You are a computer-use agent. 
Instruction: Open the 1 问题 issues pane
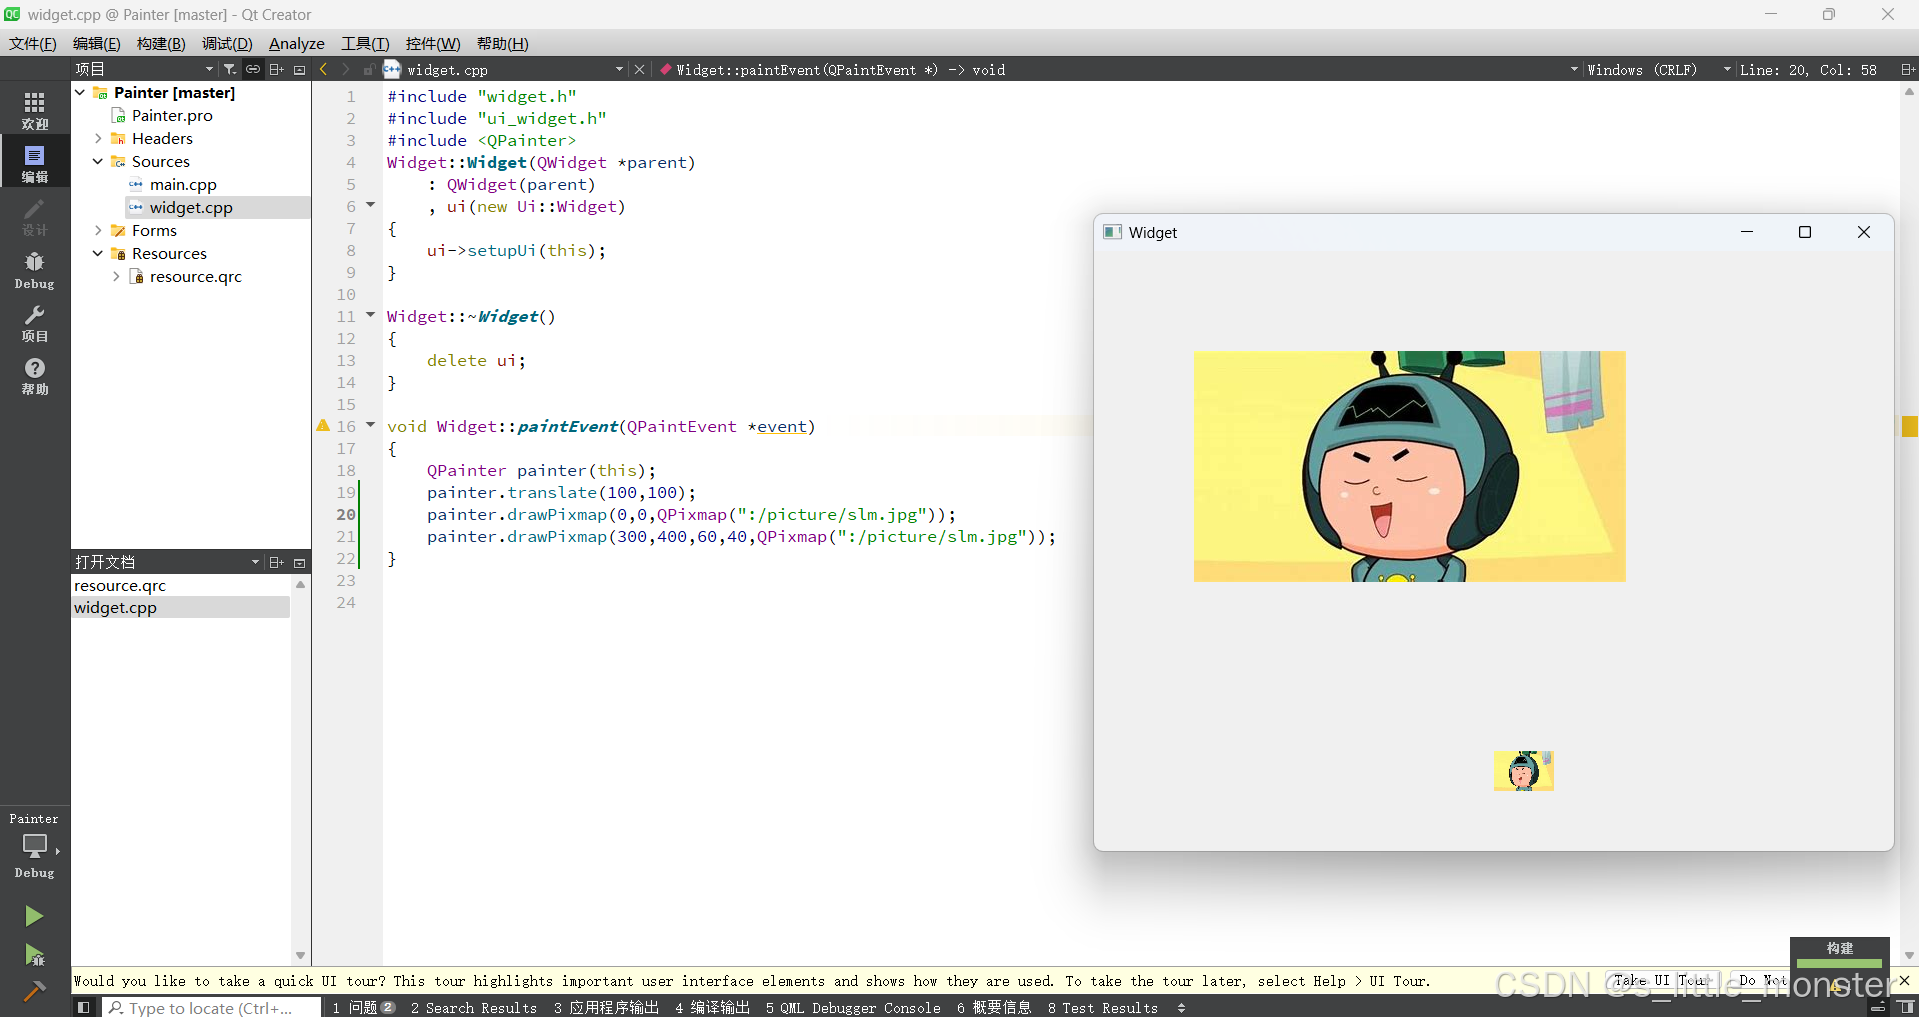coord(363,1007)
